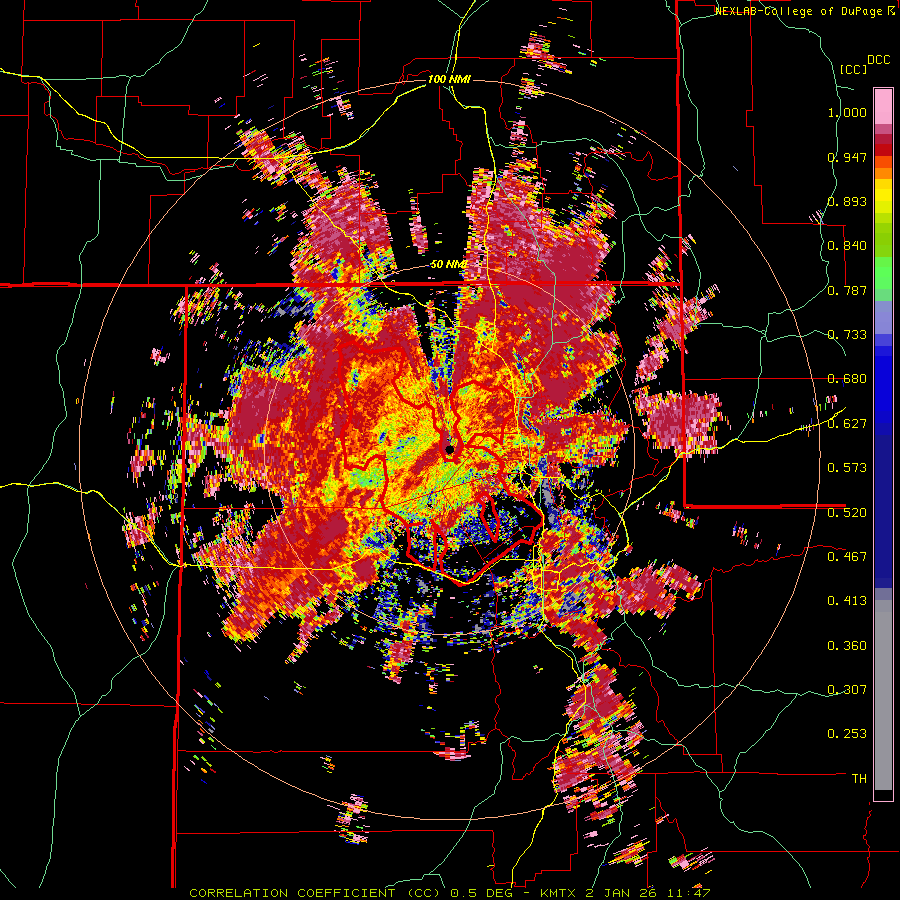Select the 0.840 scale value
The height and width of the screenshot is (900, 900).
tap(847, 246)
